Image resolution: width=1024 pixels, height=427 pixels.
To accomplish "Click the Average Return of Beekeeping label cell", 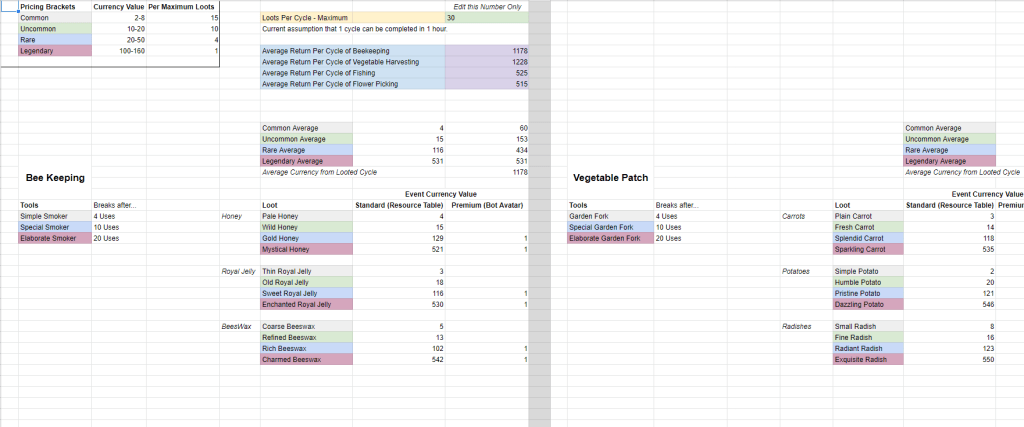I will click(x=325, y=51).
